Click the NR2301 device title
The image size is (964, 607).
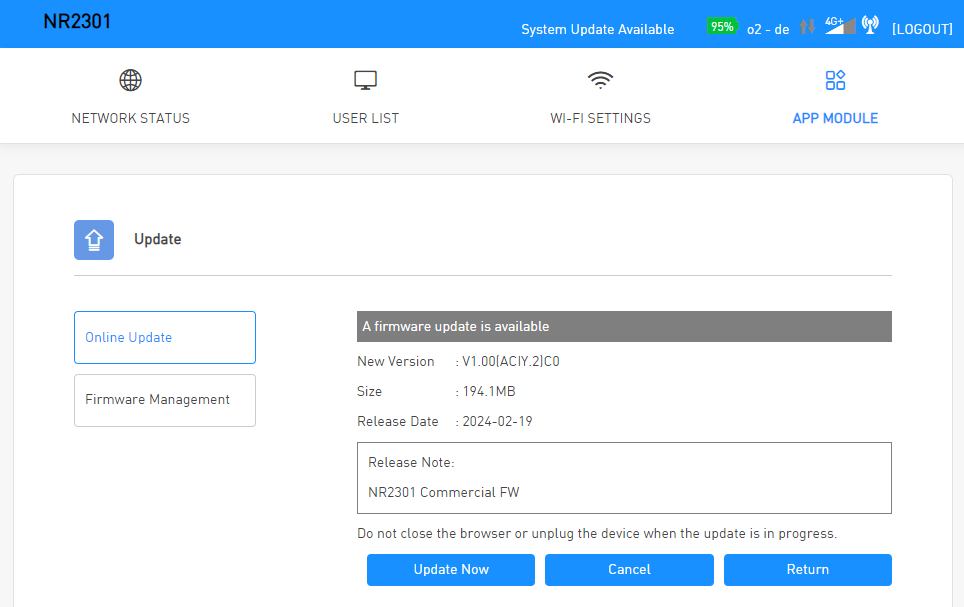coord(77,21)
